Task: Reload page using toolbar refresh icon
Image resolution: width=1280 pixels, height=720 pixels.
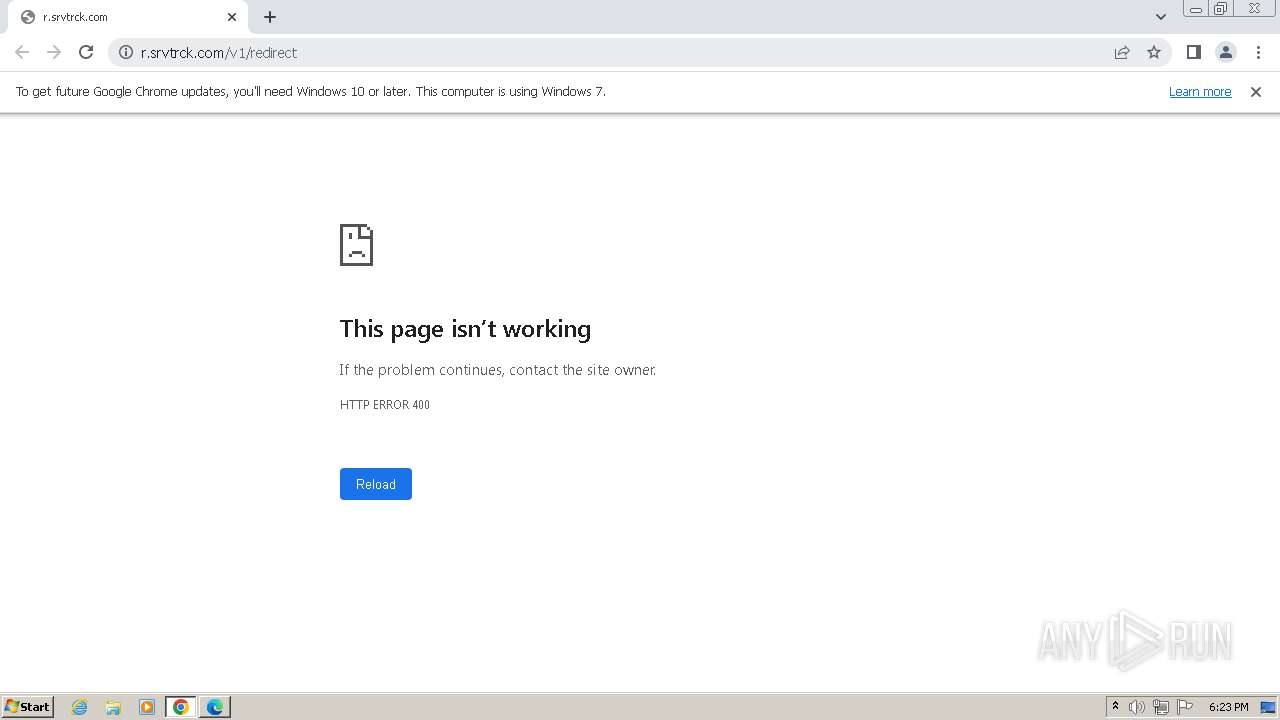Action: pyautogui.click(x=86, y=52)
